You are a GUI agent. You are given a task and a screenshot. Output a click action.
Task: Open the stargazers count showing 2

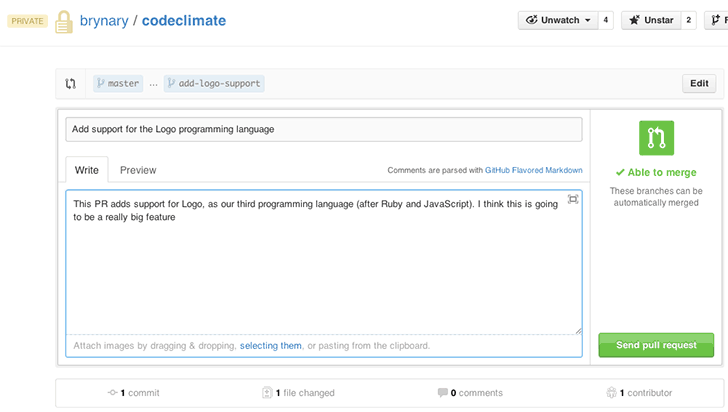(x=689, y=20)
